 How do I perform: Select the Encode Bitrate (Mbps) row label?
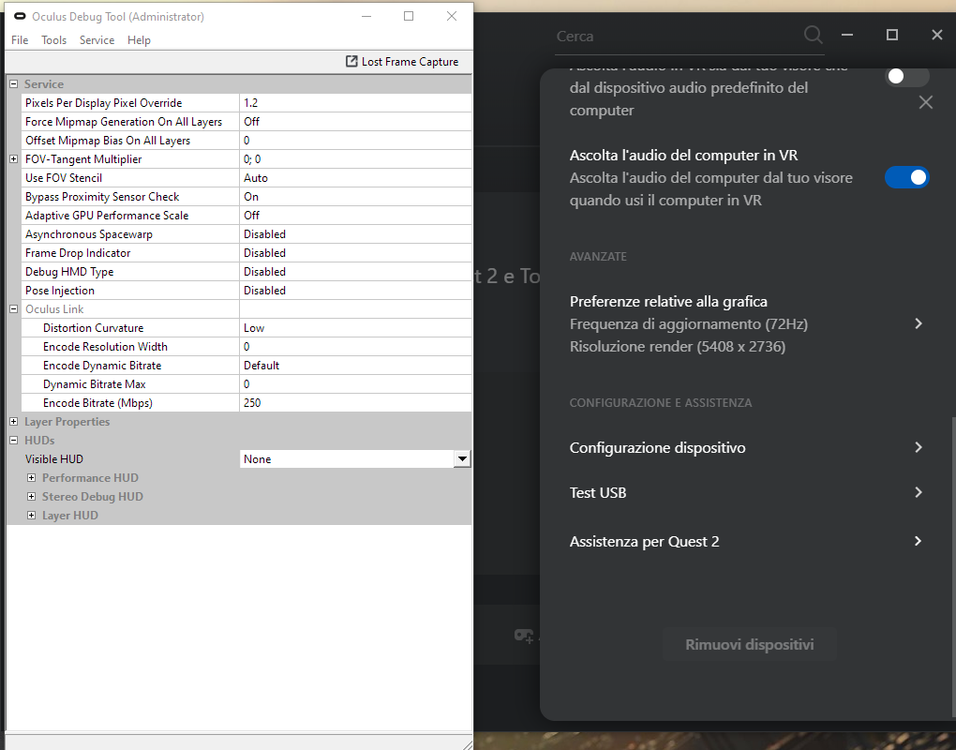click(x=98, y=403)
